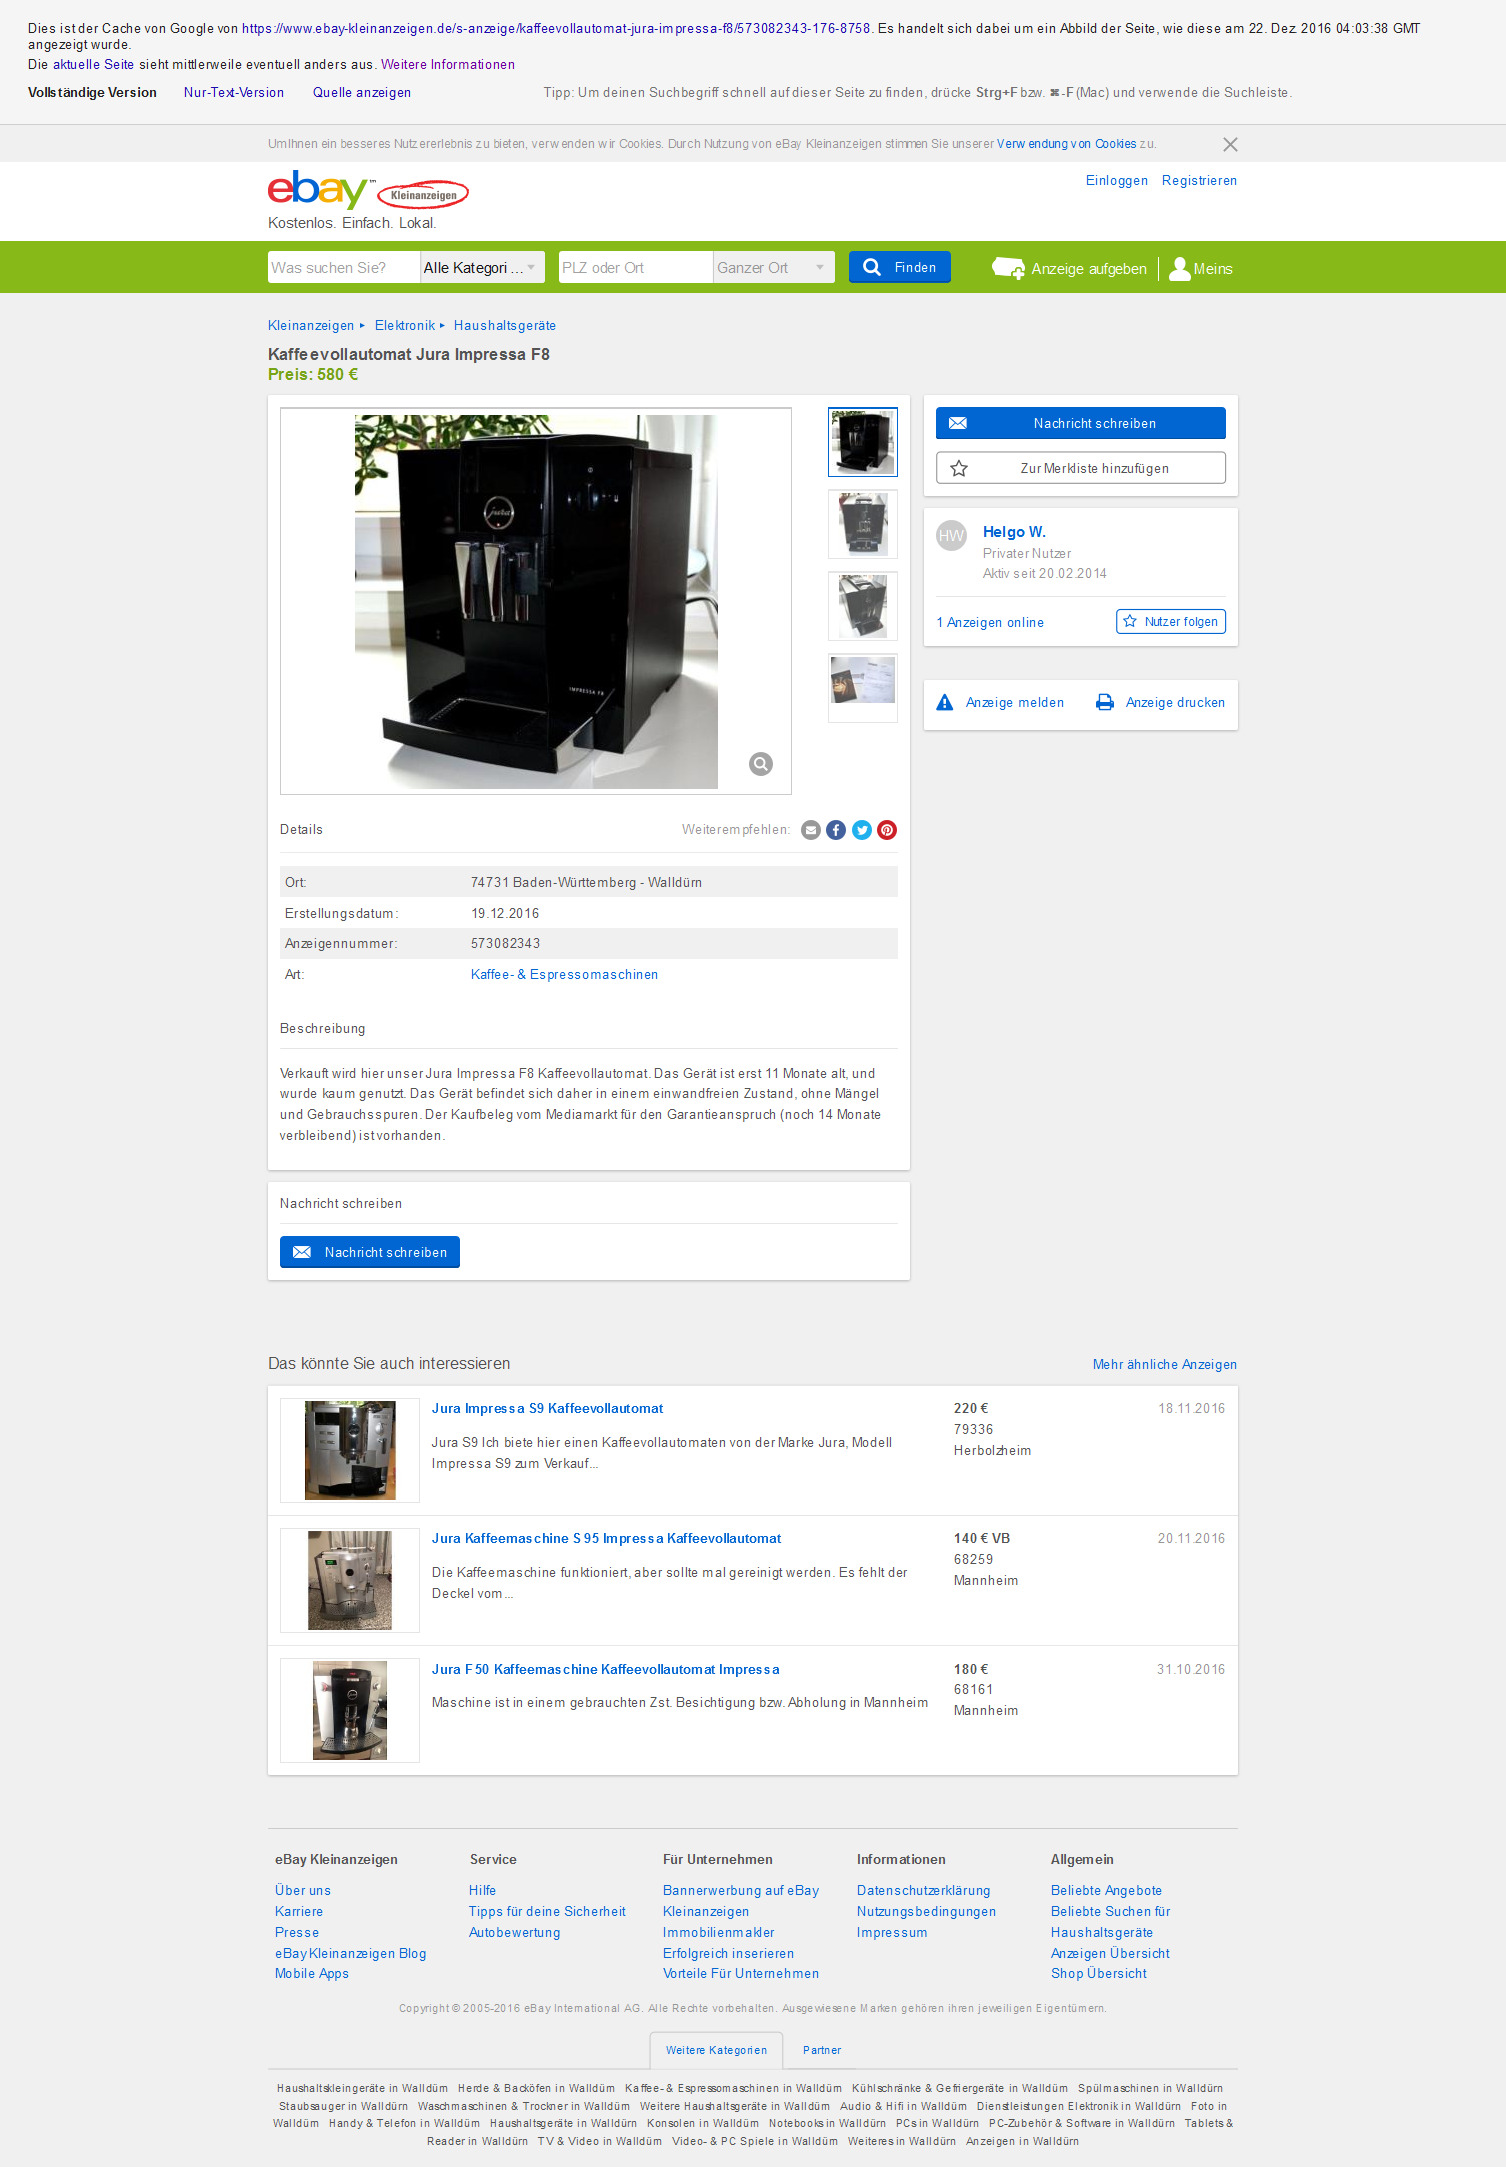This screenshot has width=1506, height=2167.
Task: Select the first coffee machine thumbnail
Action: coord(863,442)
